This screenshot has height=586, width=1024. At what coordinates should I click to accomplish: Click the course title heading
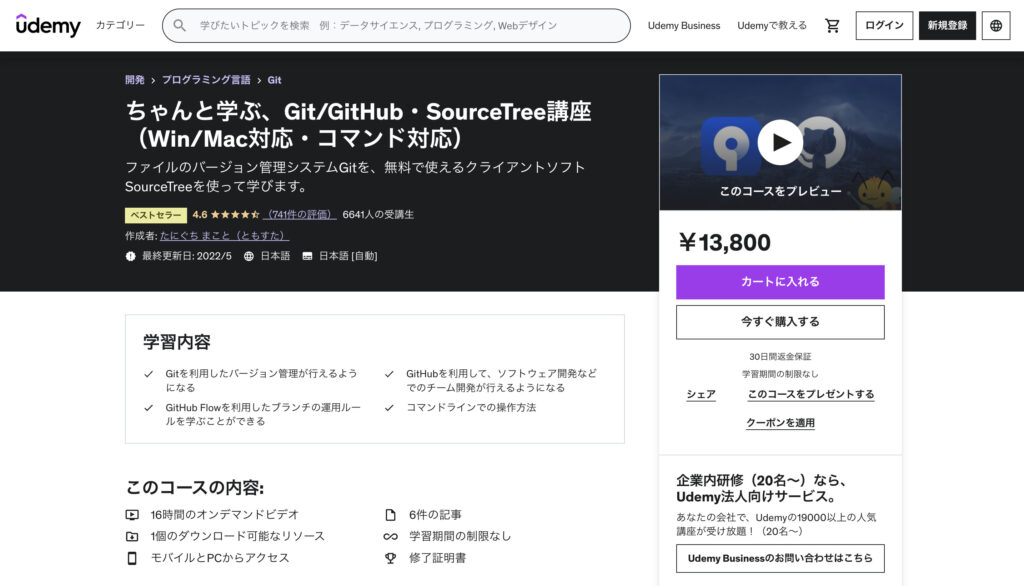pyautogui.click(x=359, y=125)
